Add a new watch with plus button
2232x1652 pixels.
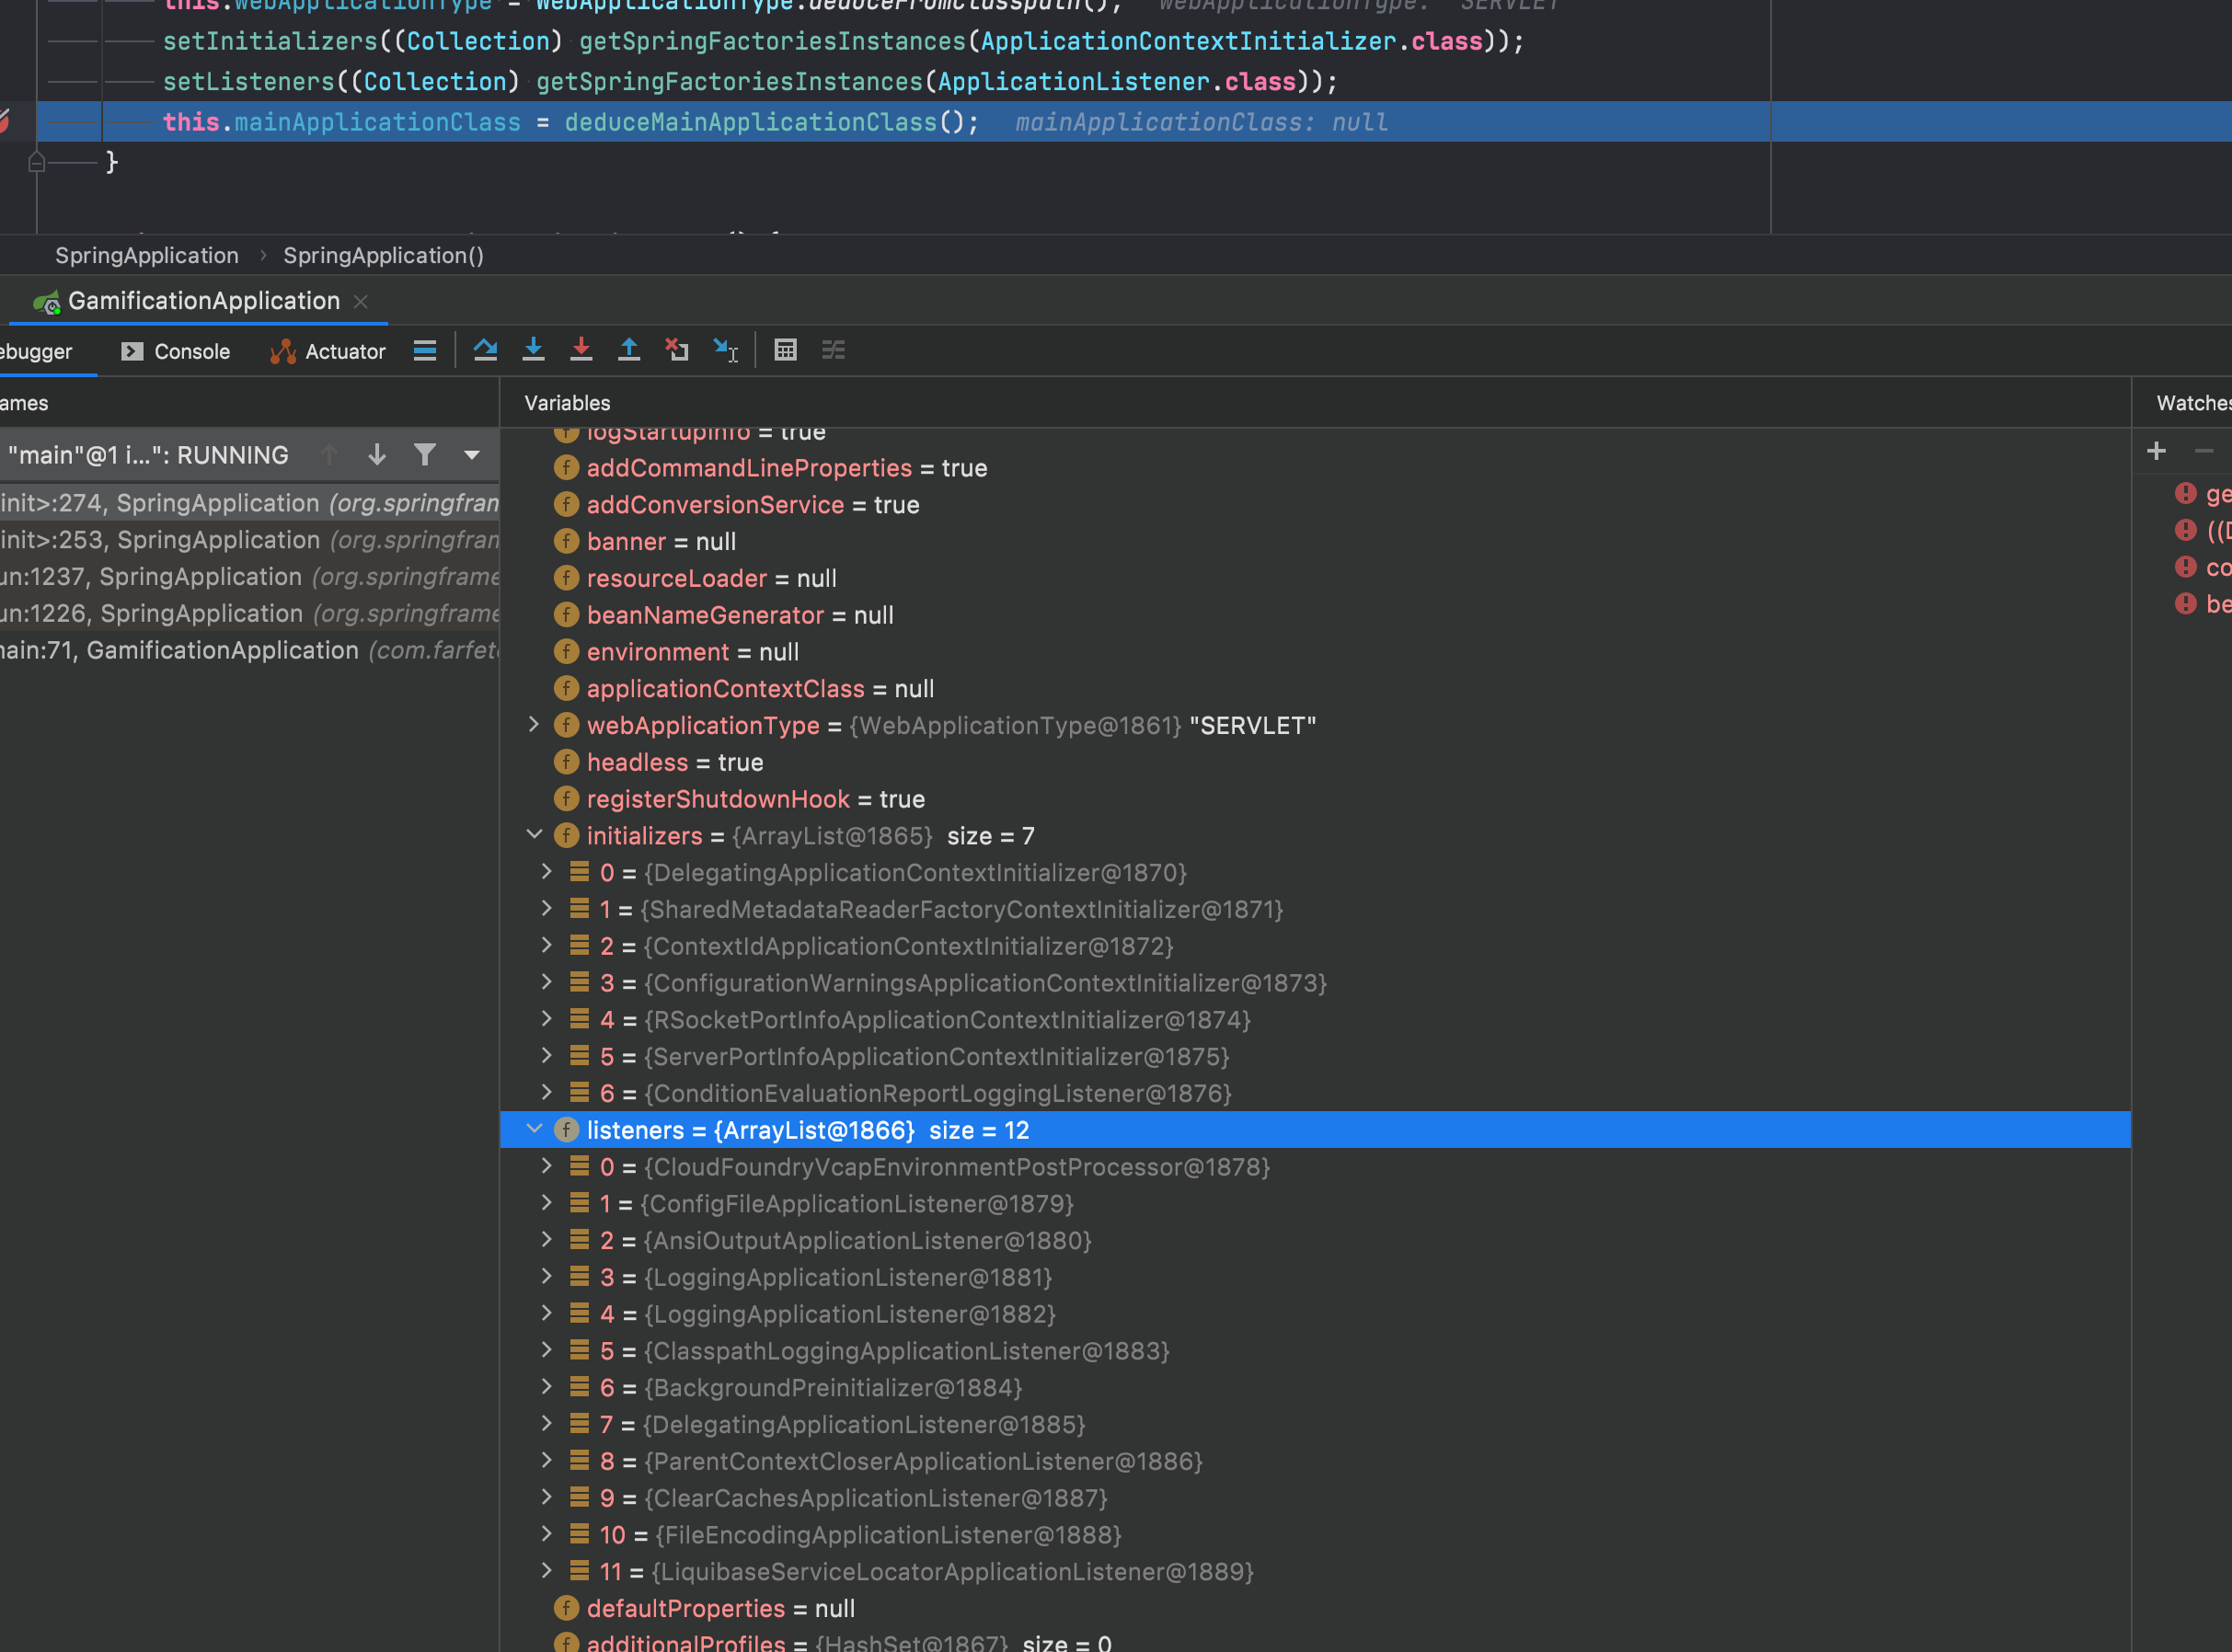coord(2156,451)
